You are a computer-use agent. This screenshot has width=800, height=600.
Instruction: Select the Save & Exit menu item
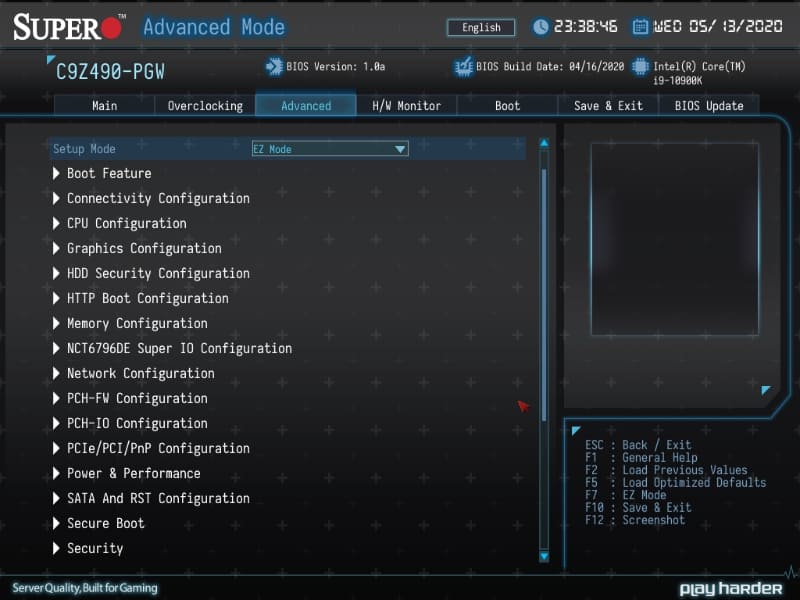point(608,105)
